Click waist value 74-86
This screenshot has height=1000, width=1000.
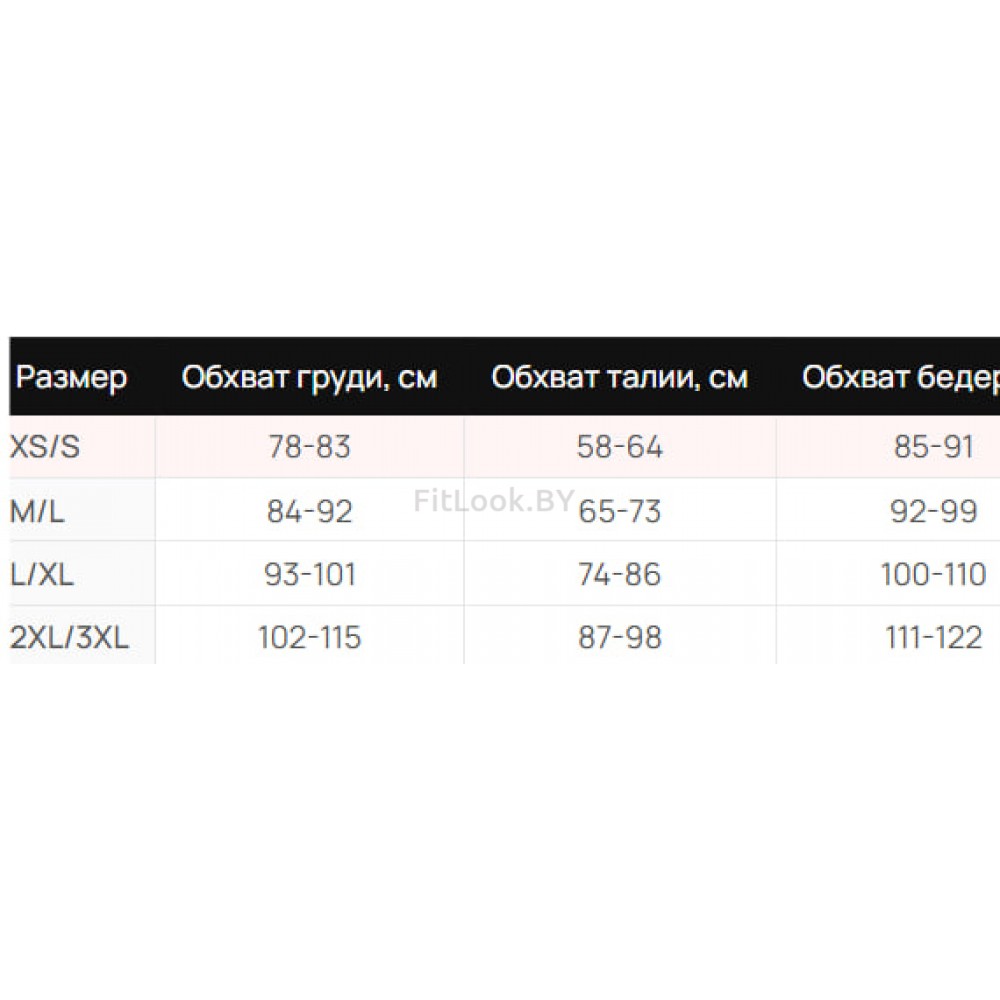coord(620,575)
